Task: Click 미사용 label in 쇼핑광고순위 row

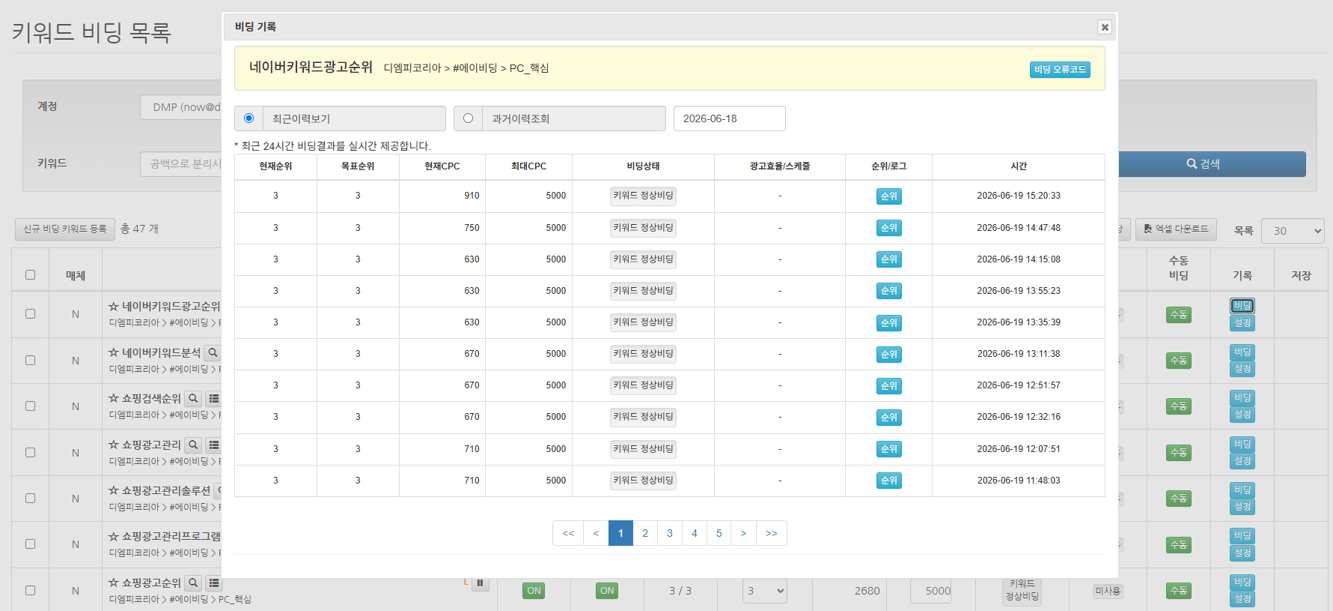Action: click(x=1107, y=591)
